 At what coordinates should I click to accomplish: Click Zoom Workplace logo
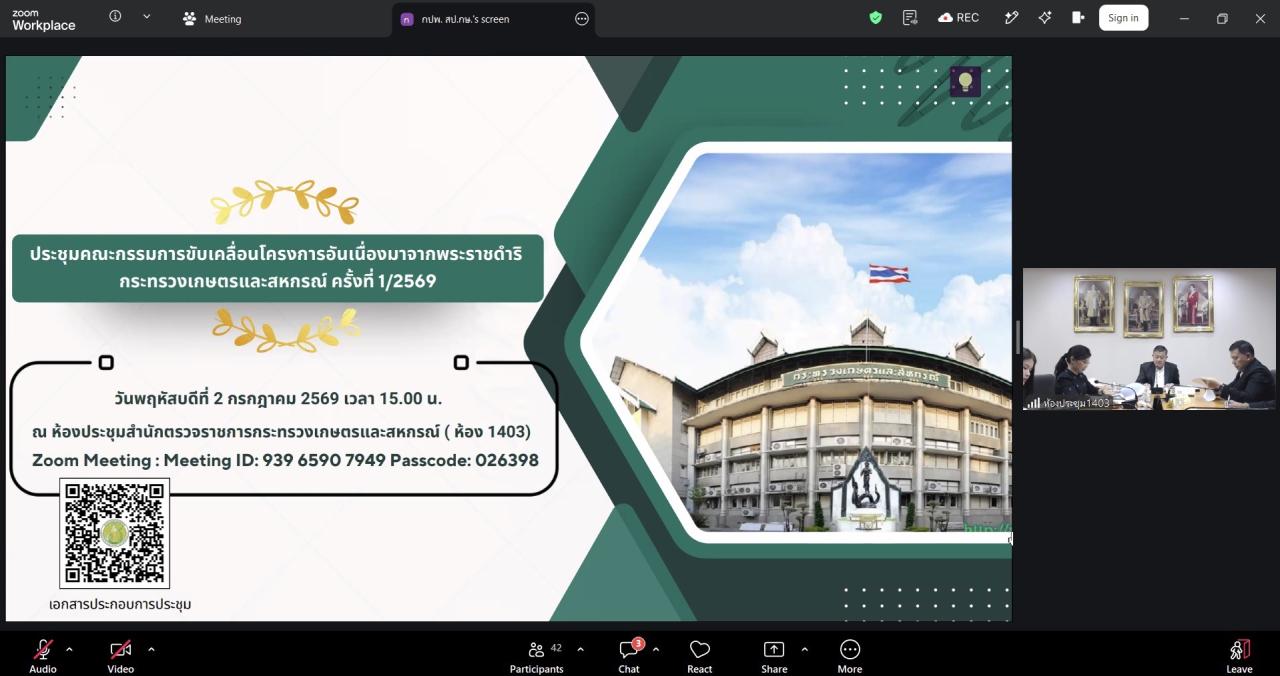click(x=43, y=20)
